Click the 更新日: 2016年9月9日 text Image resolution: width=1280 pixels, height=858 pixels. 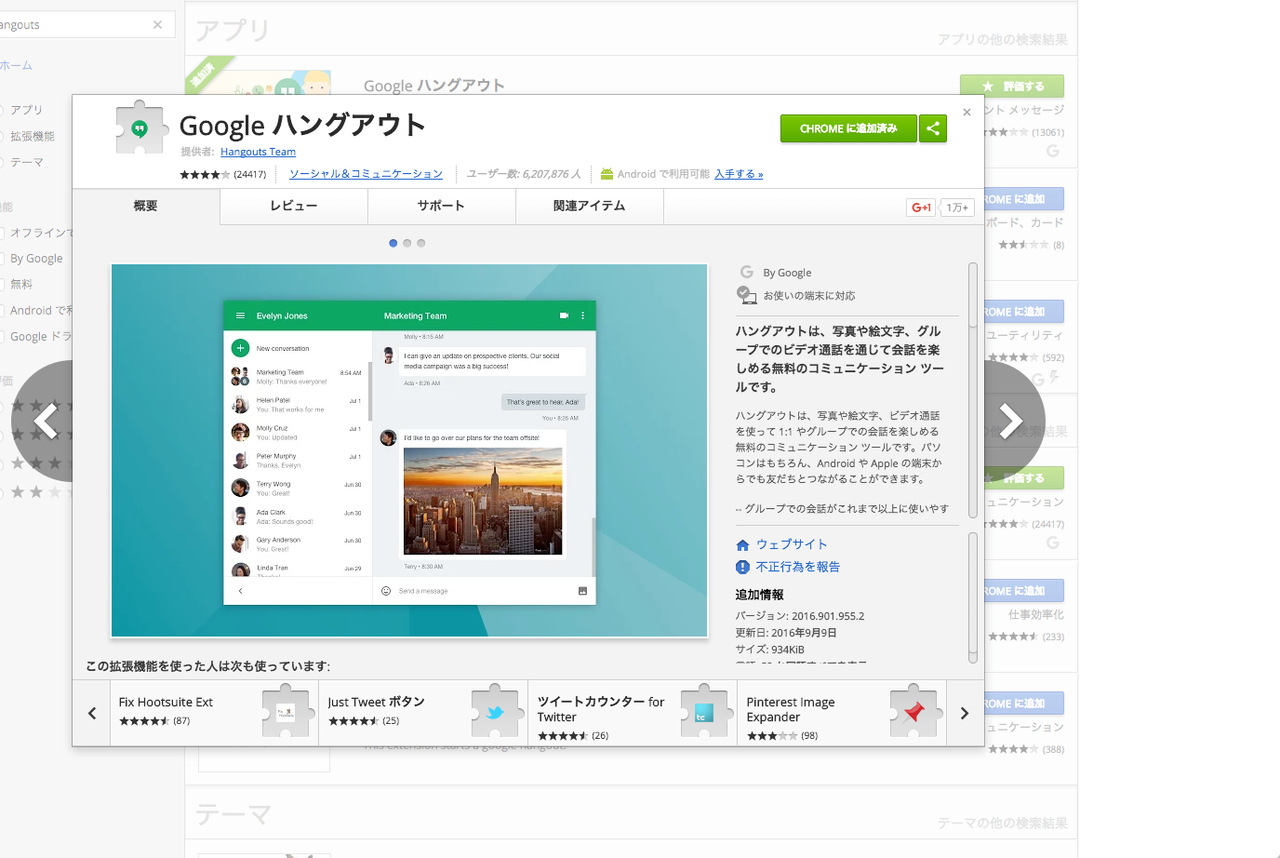pyautogui.click(x=786, y=633)
